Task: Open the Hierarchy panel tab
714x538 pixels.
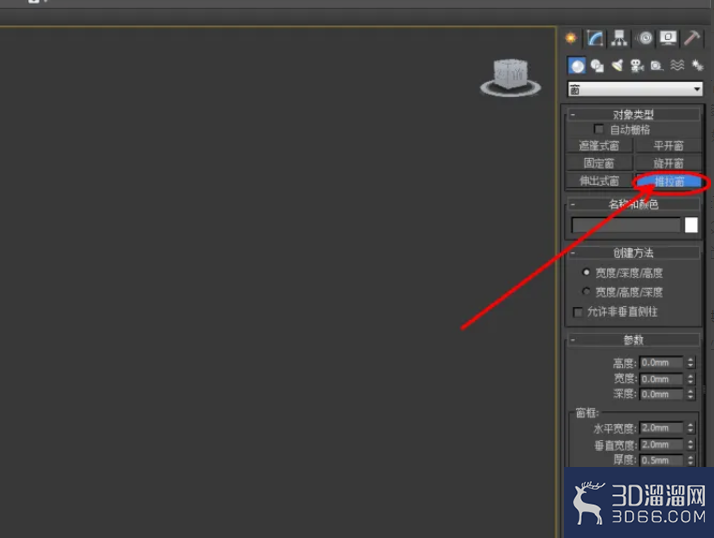Action: click(x=619, y=38)
